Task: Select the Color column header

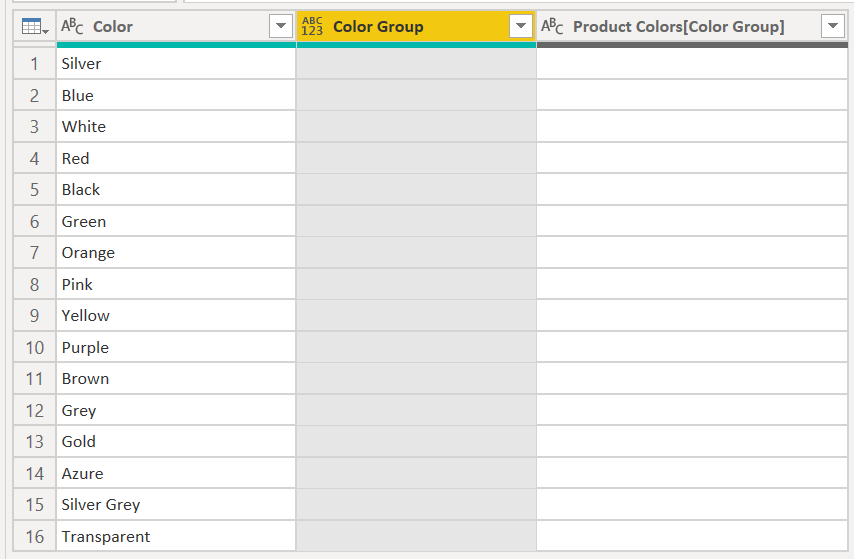Action: click(160, 27)
